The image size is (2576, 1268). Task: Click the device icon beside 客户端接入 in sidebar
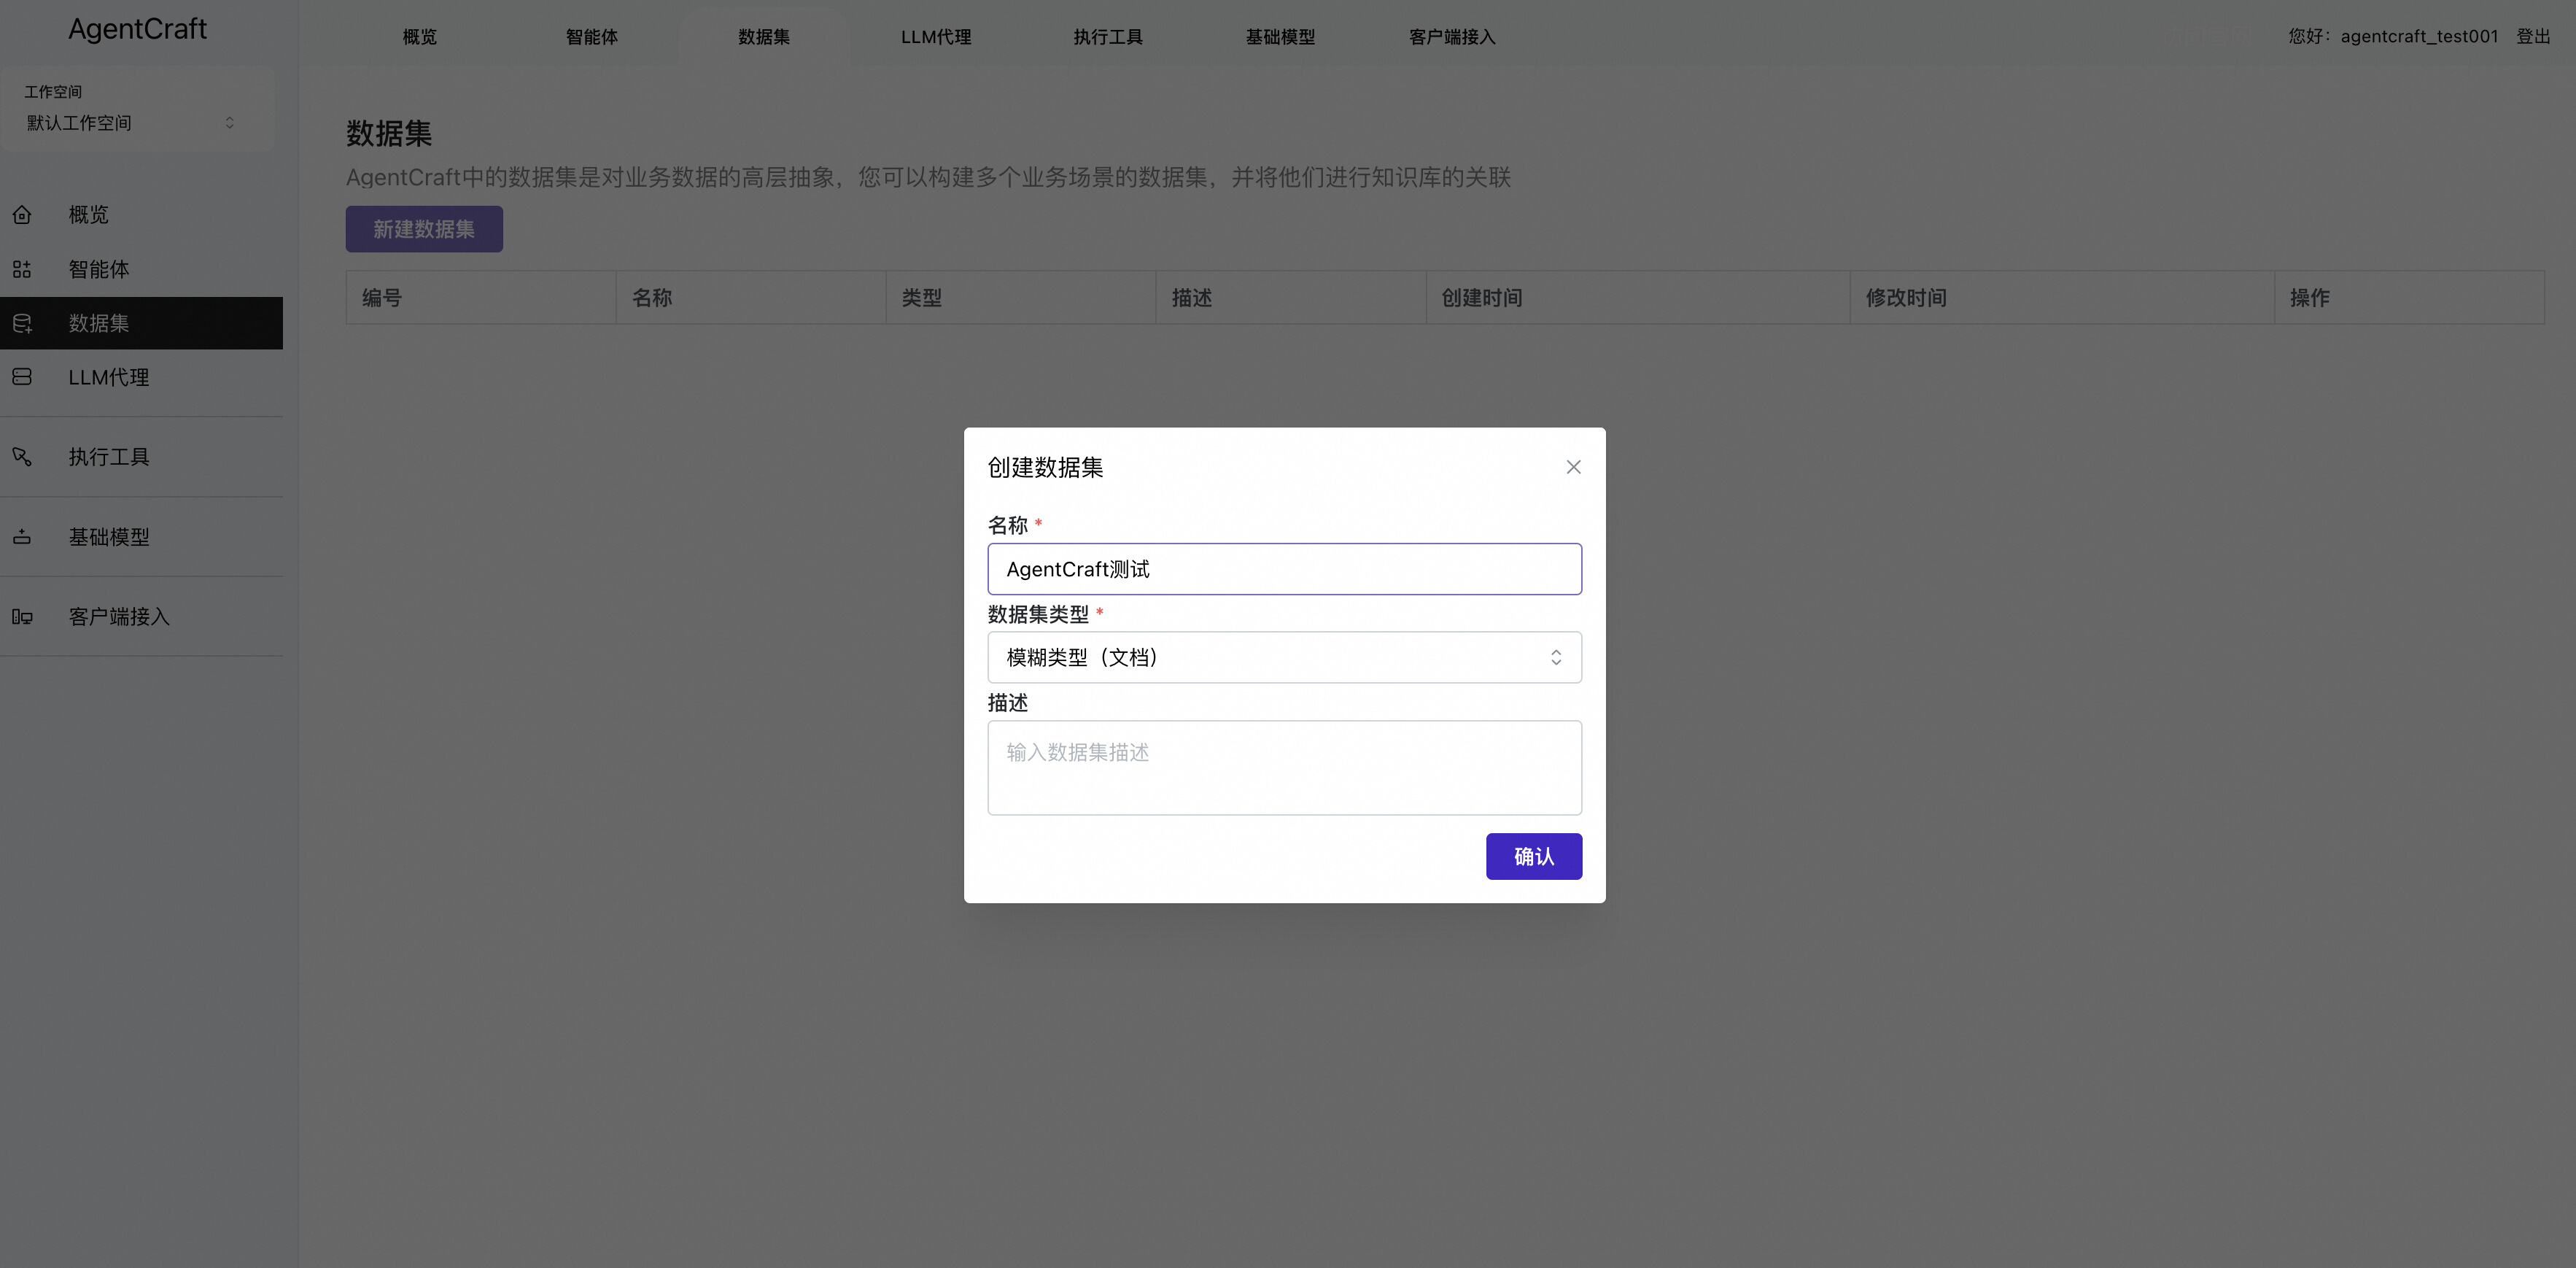coord(22,617)
